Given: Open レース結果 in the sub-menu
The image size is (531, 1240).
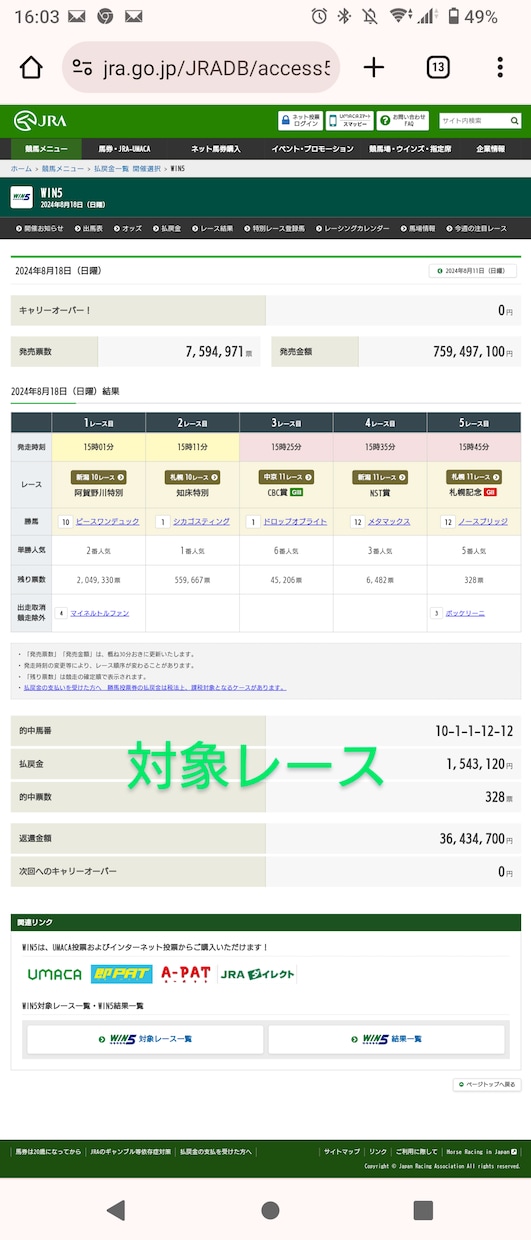Looking at the screenshot, I should tap(212, 228).
